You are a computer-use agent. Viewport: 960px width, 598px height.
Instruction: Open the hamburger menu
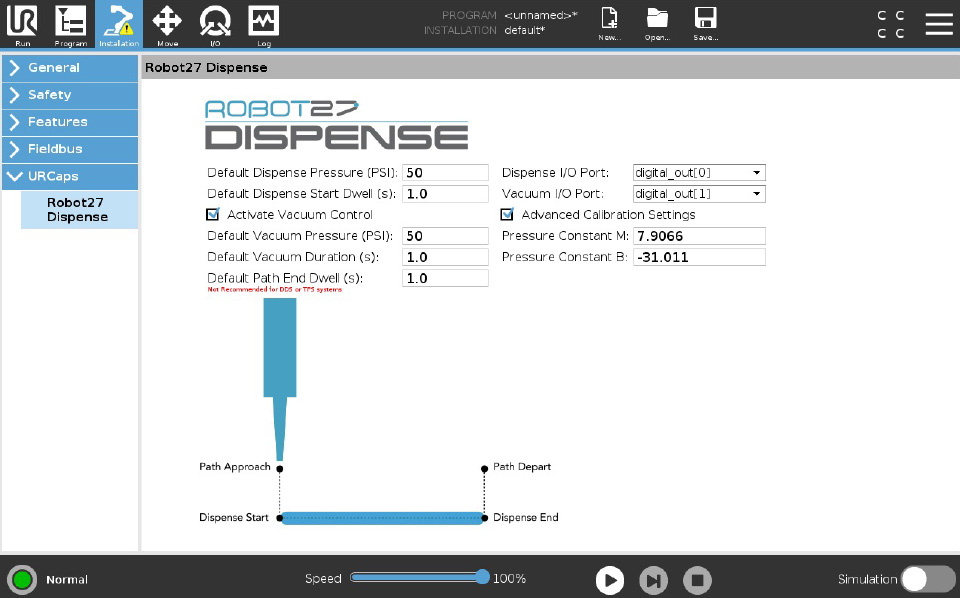938,24
